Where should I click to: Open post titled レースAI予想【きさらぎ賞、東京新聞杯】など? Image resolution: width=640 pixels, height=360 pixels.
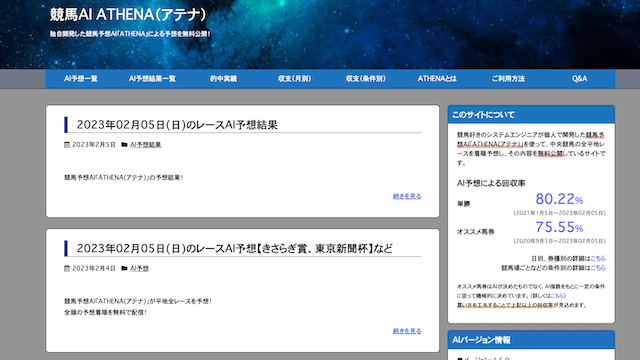[x=235, y=249]
